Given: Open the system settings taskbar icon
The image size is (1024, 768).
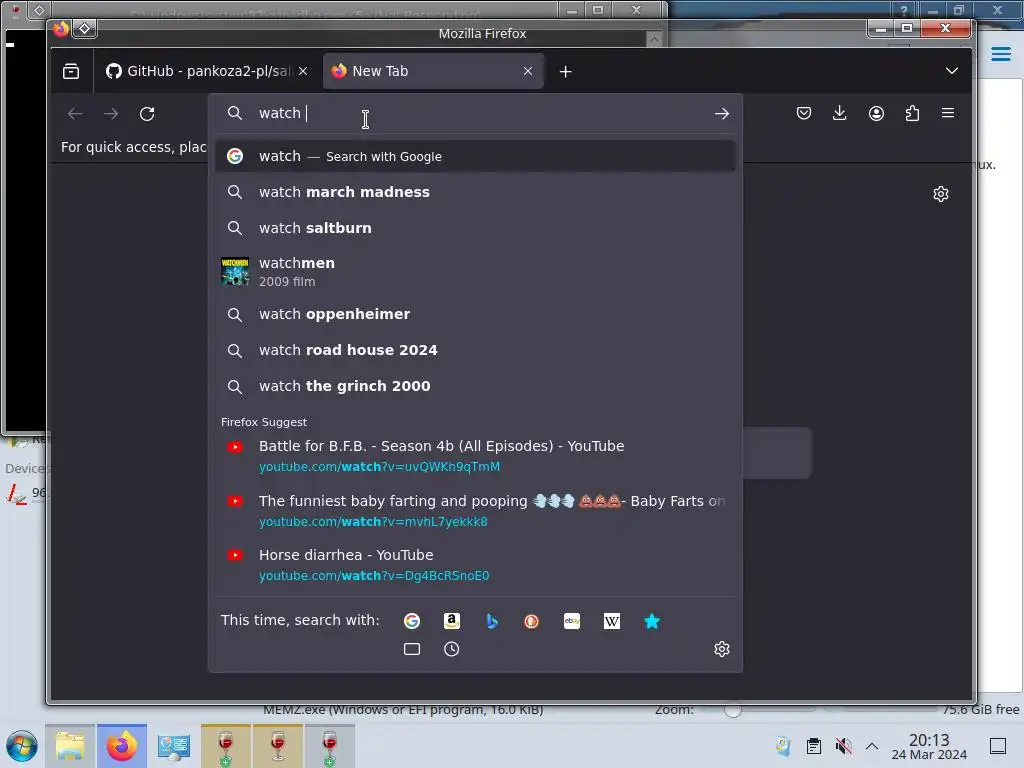Looking at the screenshot, I should tap(174, 746).
